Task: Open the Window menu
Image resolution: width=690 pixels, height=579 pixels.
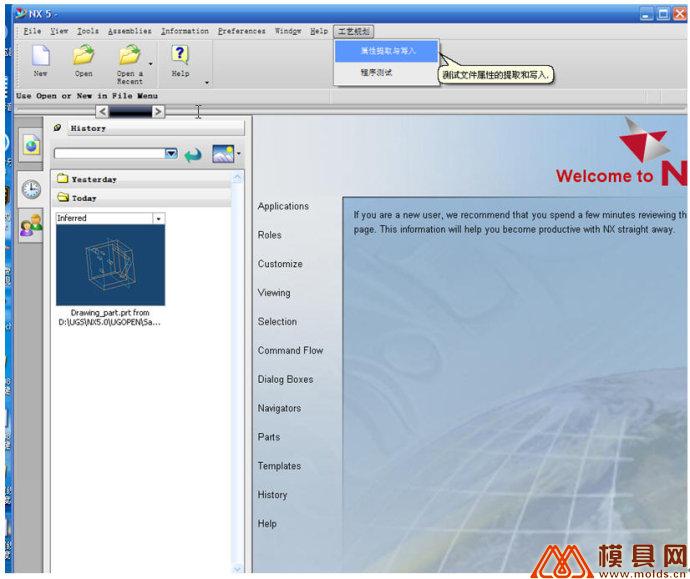Action: click(x=288, y=31)
